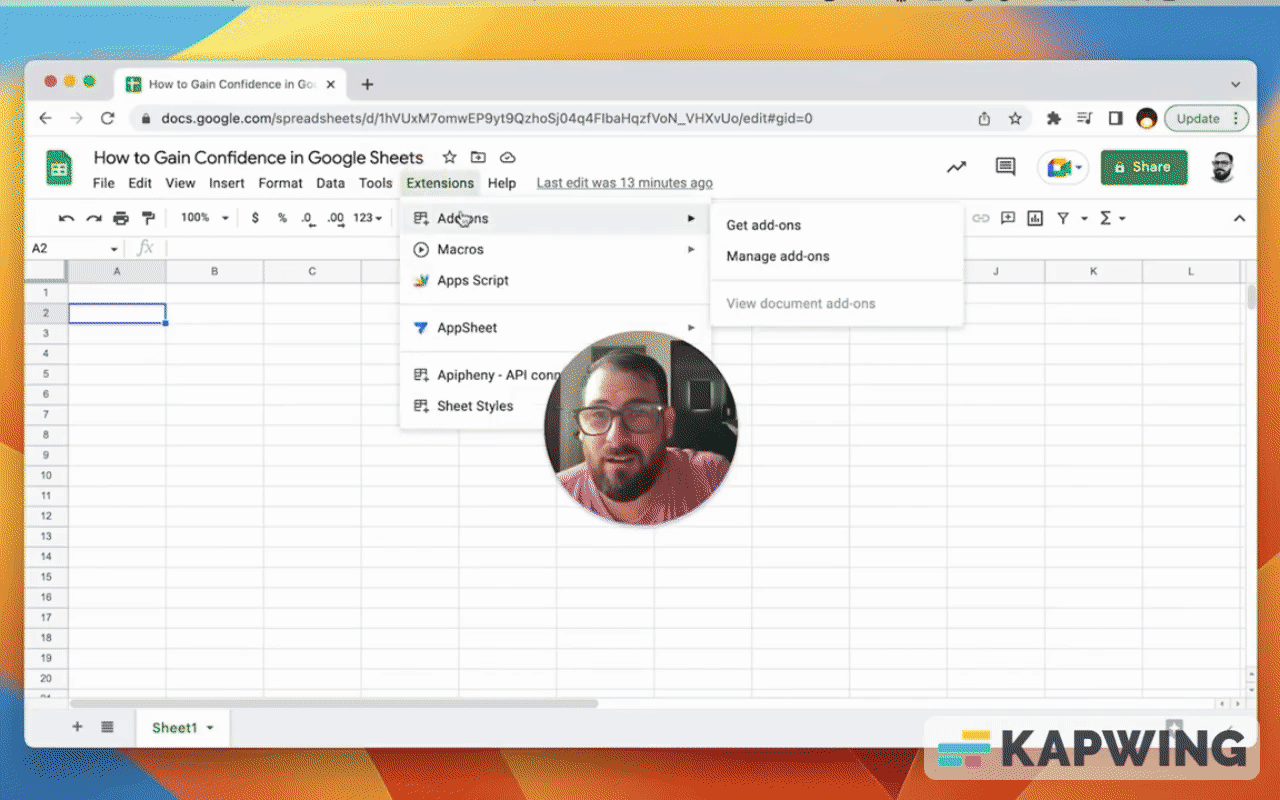The width and height of the screenshot is (1280, 800).
Task: Click the green Share button
Action: (x=1143, y=167)
